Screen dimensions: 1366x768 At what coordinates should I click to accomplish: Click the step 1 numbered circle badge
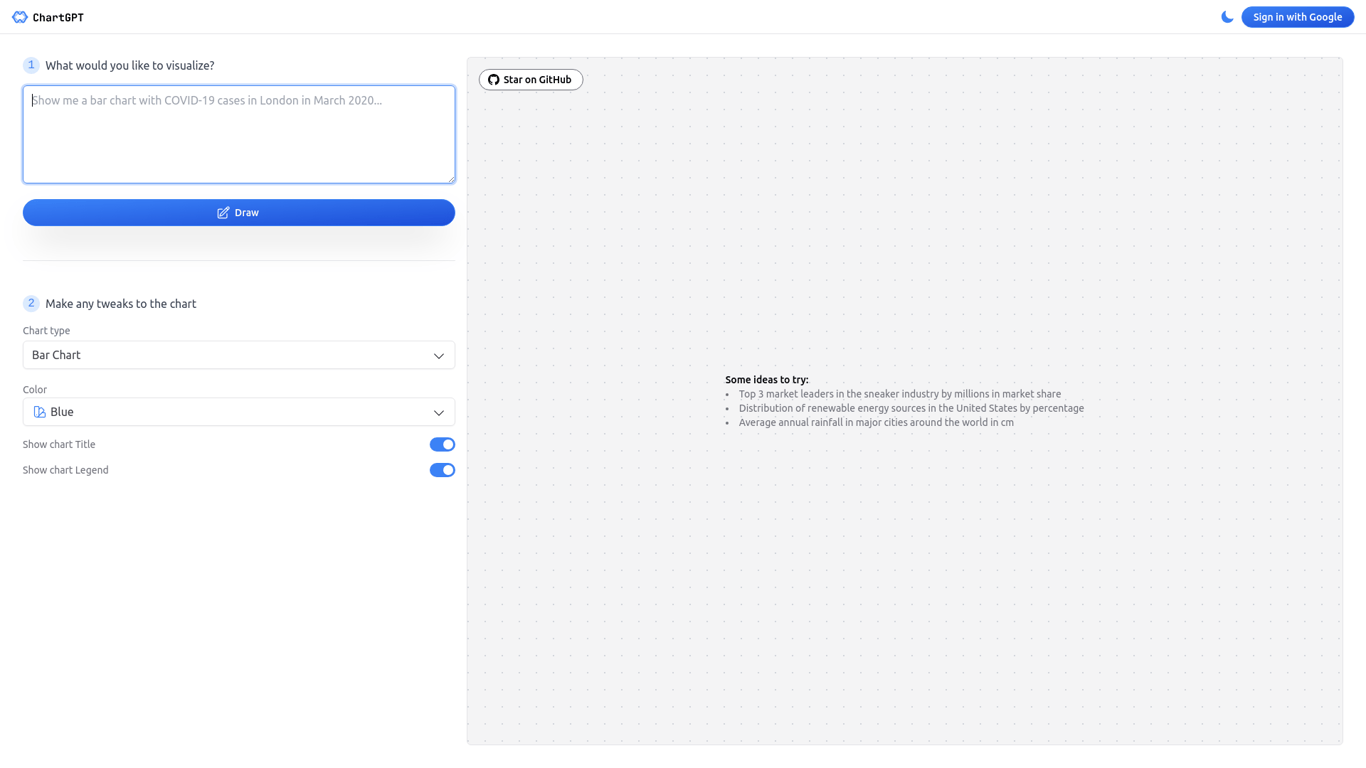(30, 64)
